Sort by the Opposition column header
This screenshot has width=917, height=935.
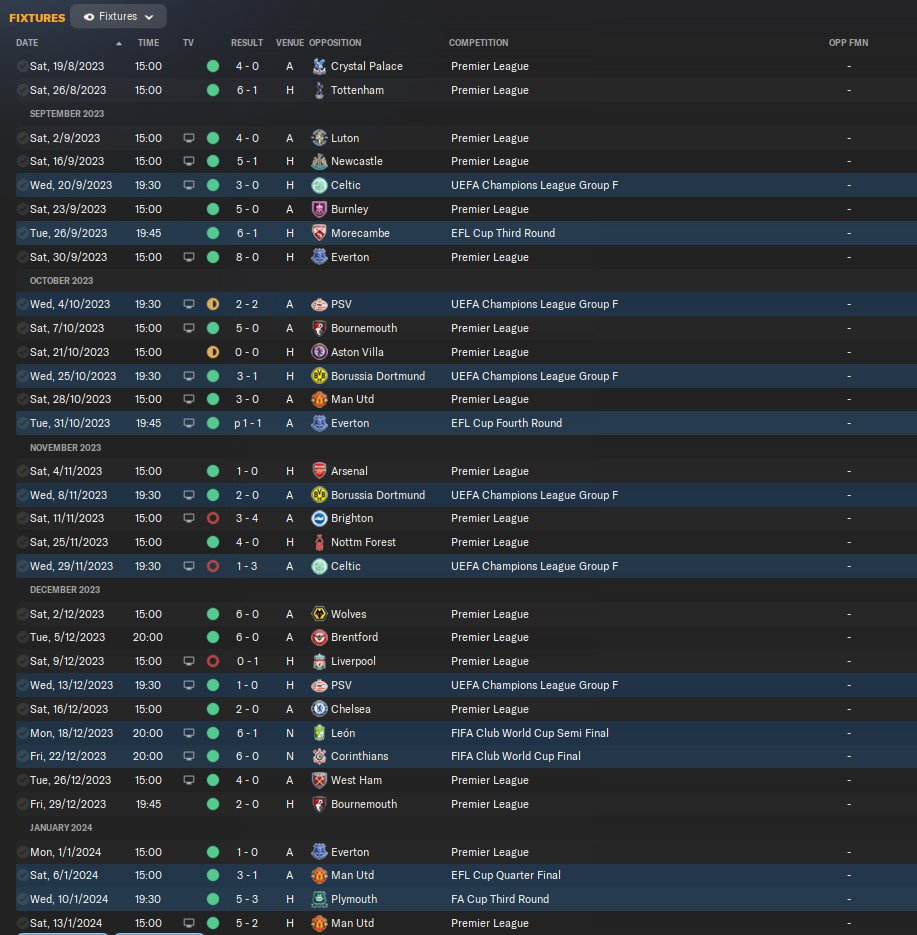pos(335,43)
